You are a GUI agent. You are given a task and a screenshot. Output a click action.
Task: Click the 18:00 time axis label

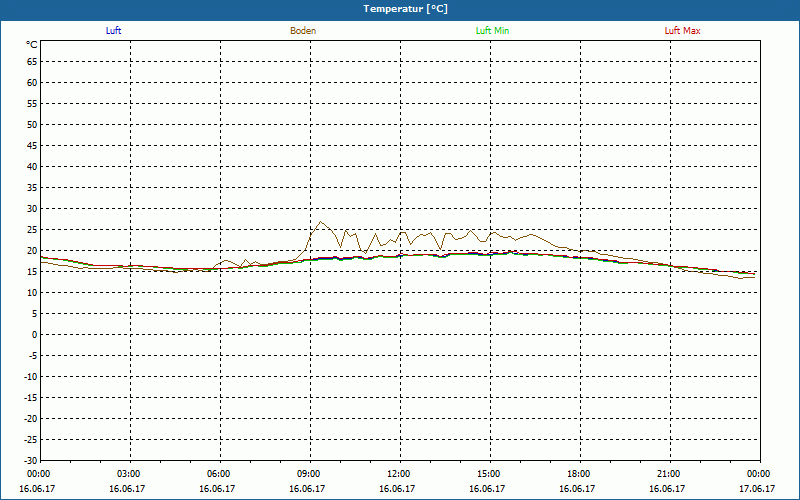(x=579, y=474)
